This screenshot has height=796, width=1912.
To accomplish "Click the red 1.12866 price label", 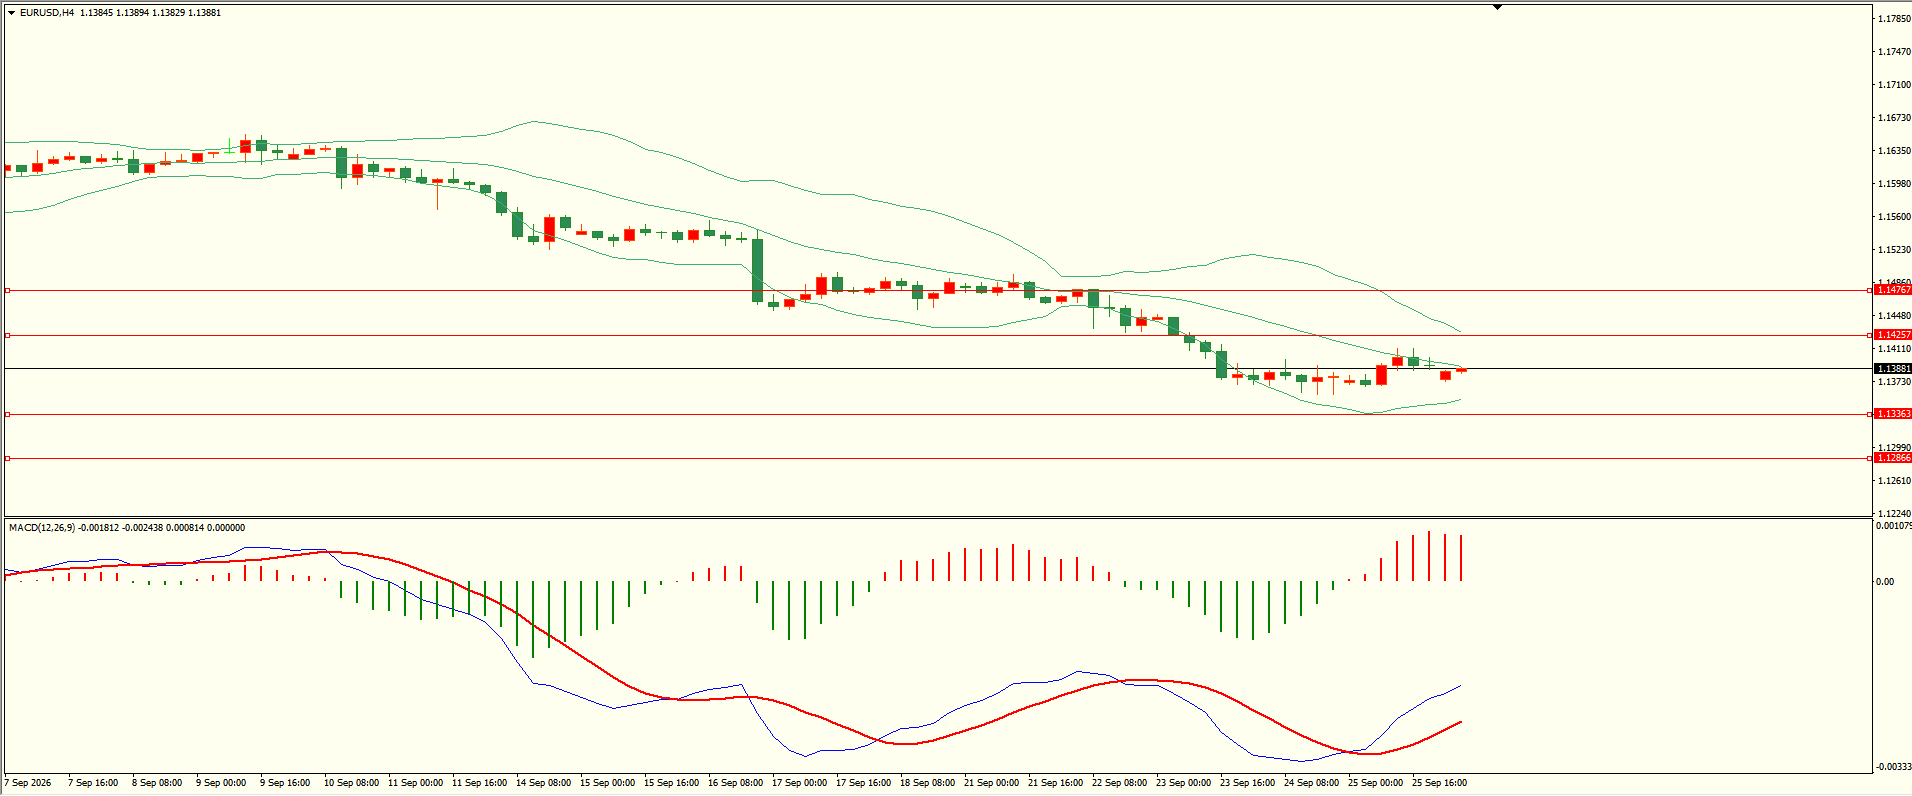I will [1892, 458].
